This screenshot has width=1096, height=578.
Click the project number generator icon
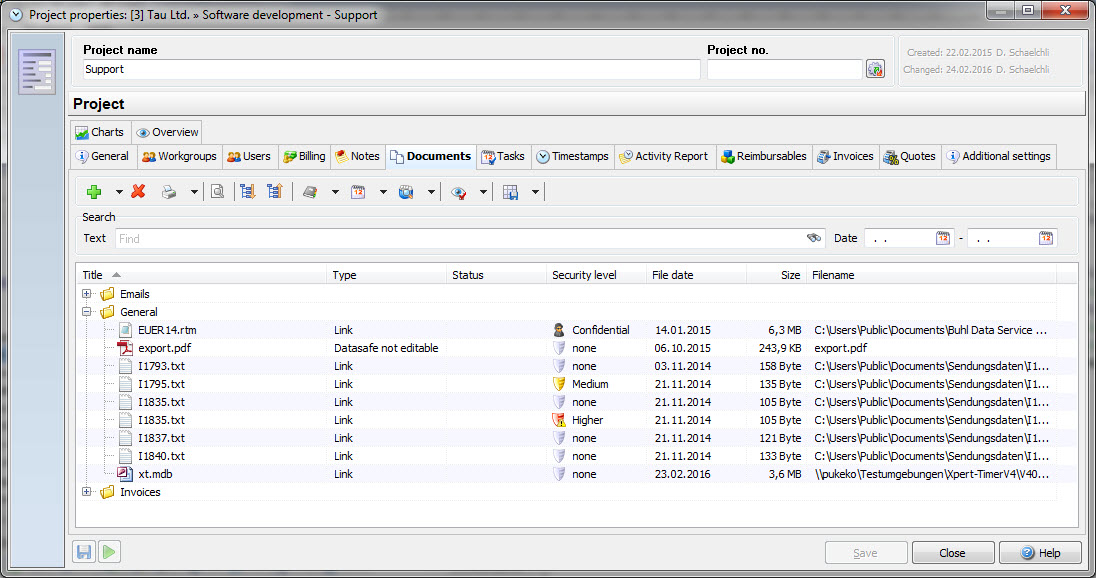(x=875, y=69)
